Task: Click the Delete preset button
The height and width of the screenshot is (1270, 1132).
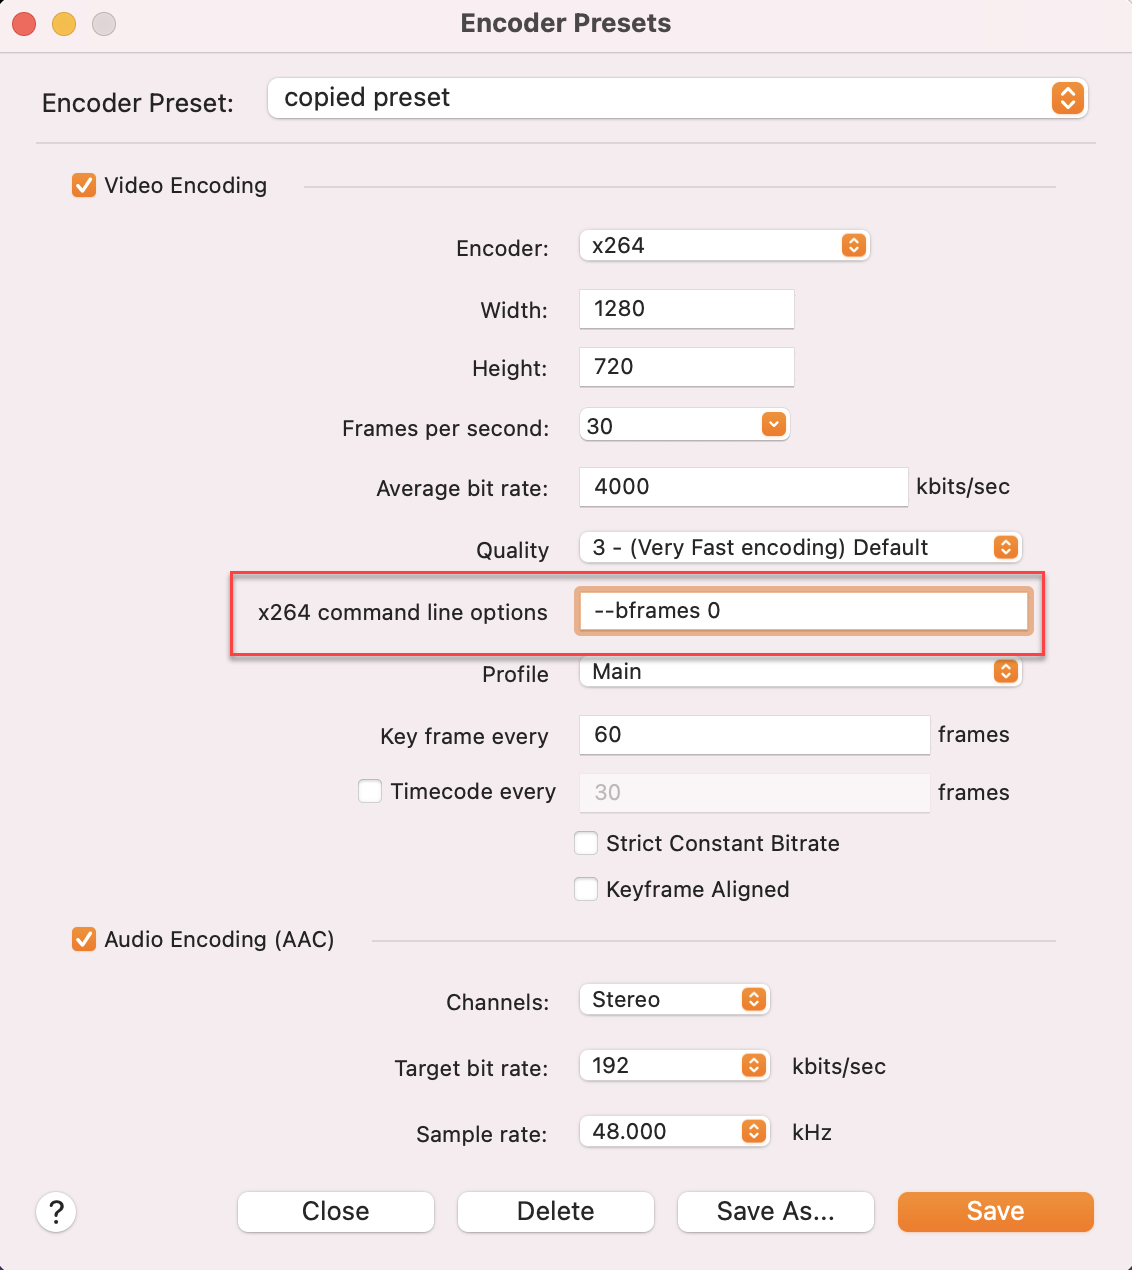Action: tap(556, 1212)
